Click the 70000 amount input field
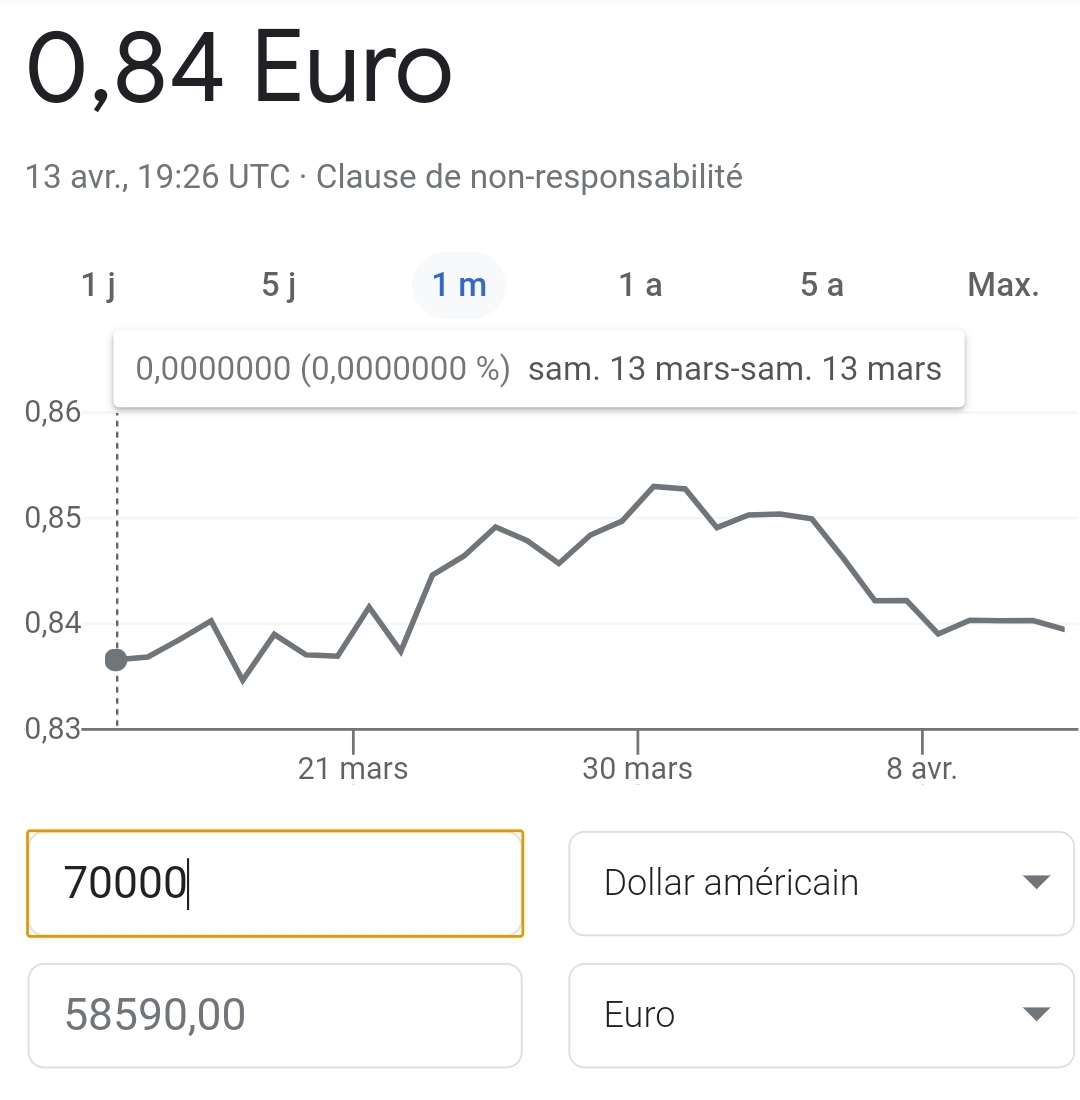The image size is (1080, 1100). point(275,883)
